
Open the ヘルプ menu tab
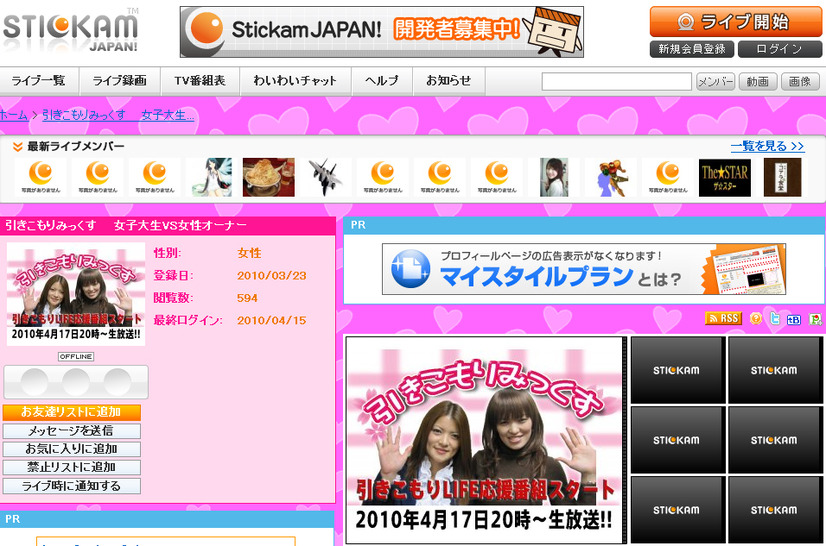click(x=382, y=81)
